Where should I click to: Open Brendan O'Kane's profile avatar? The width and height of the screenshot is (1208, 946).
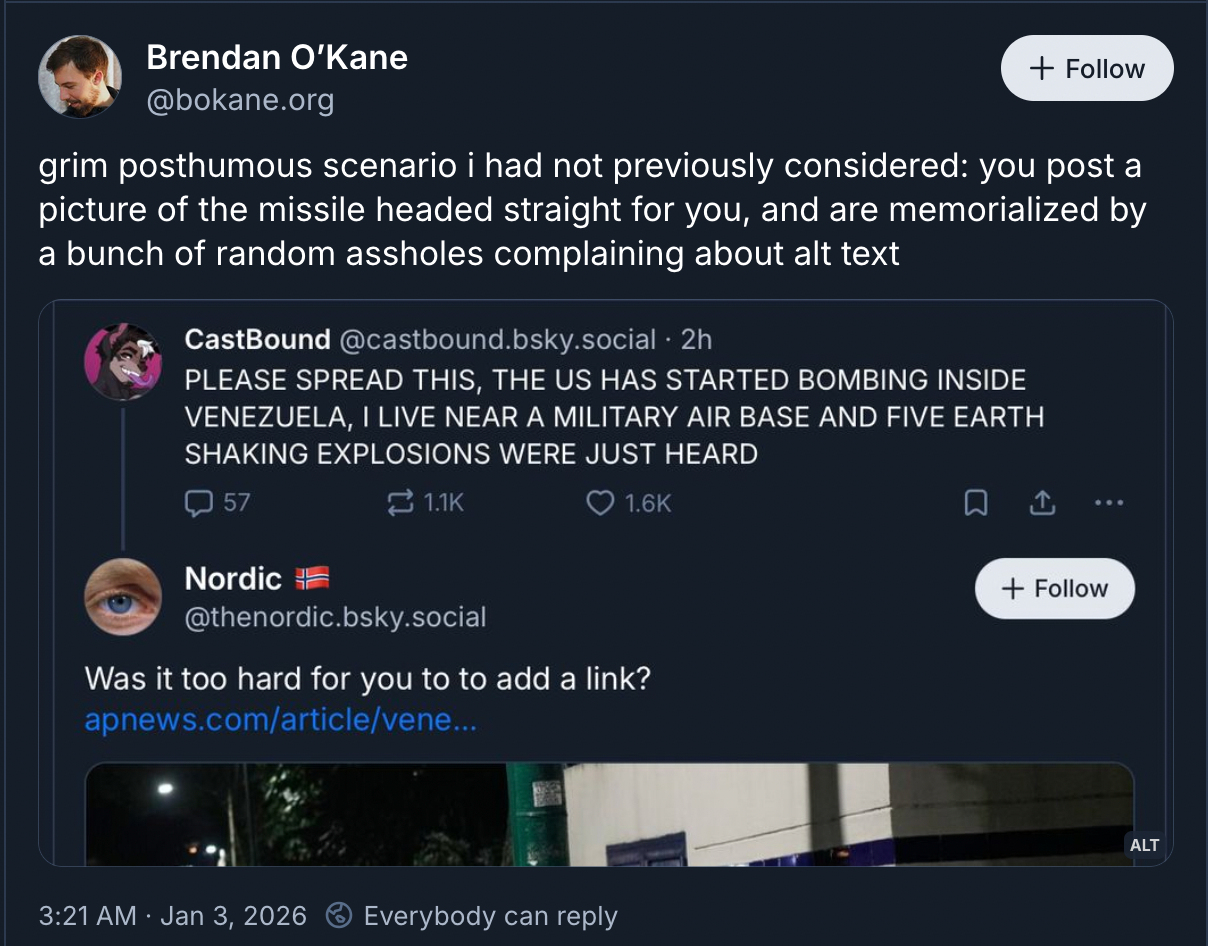click(80, 76)
